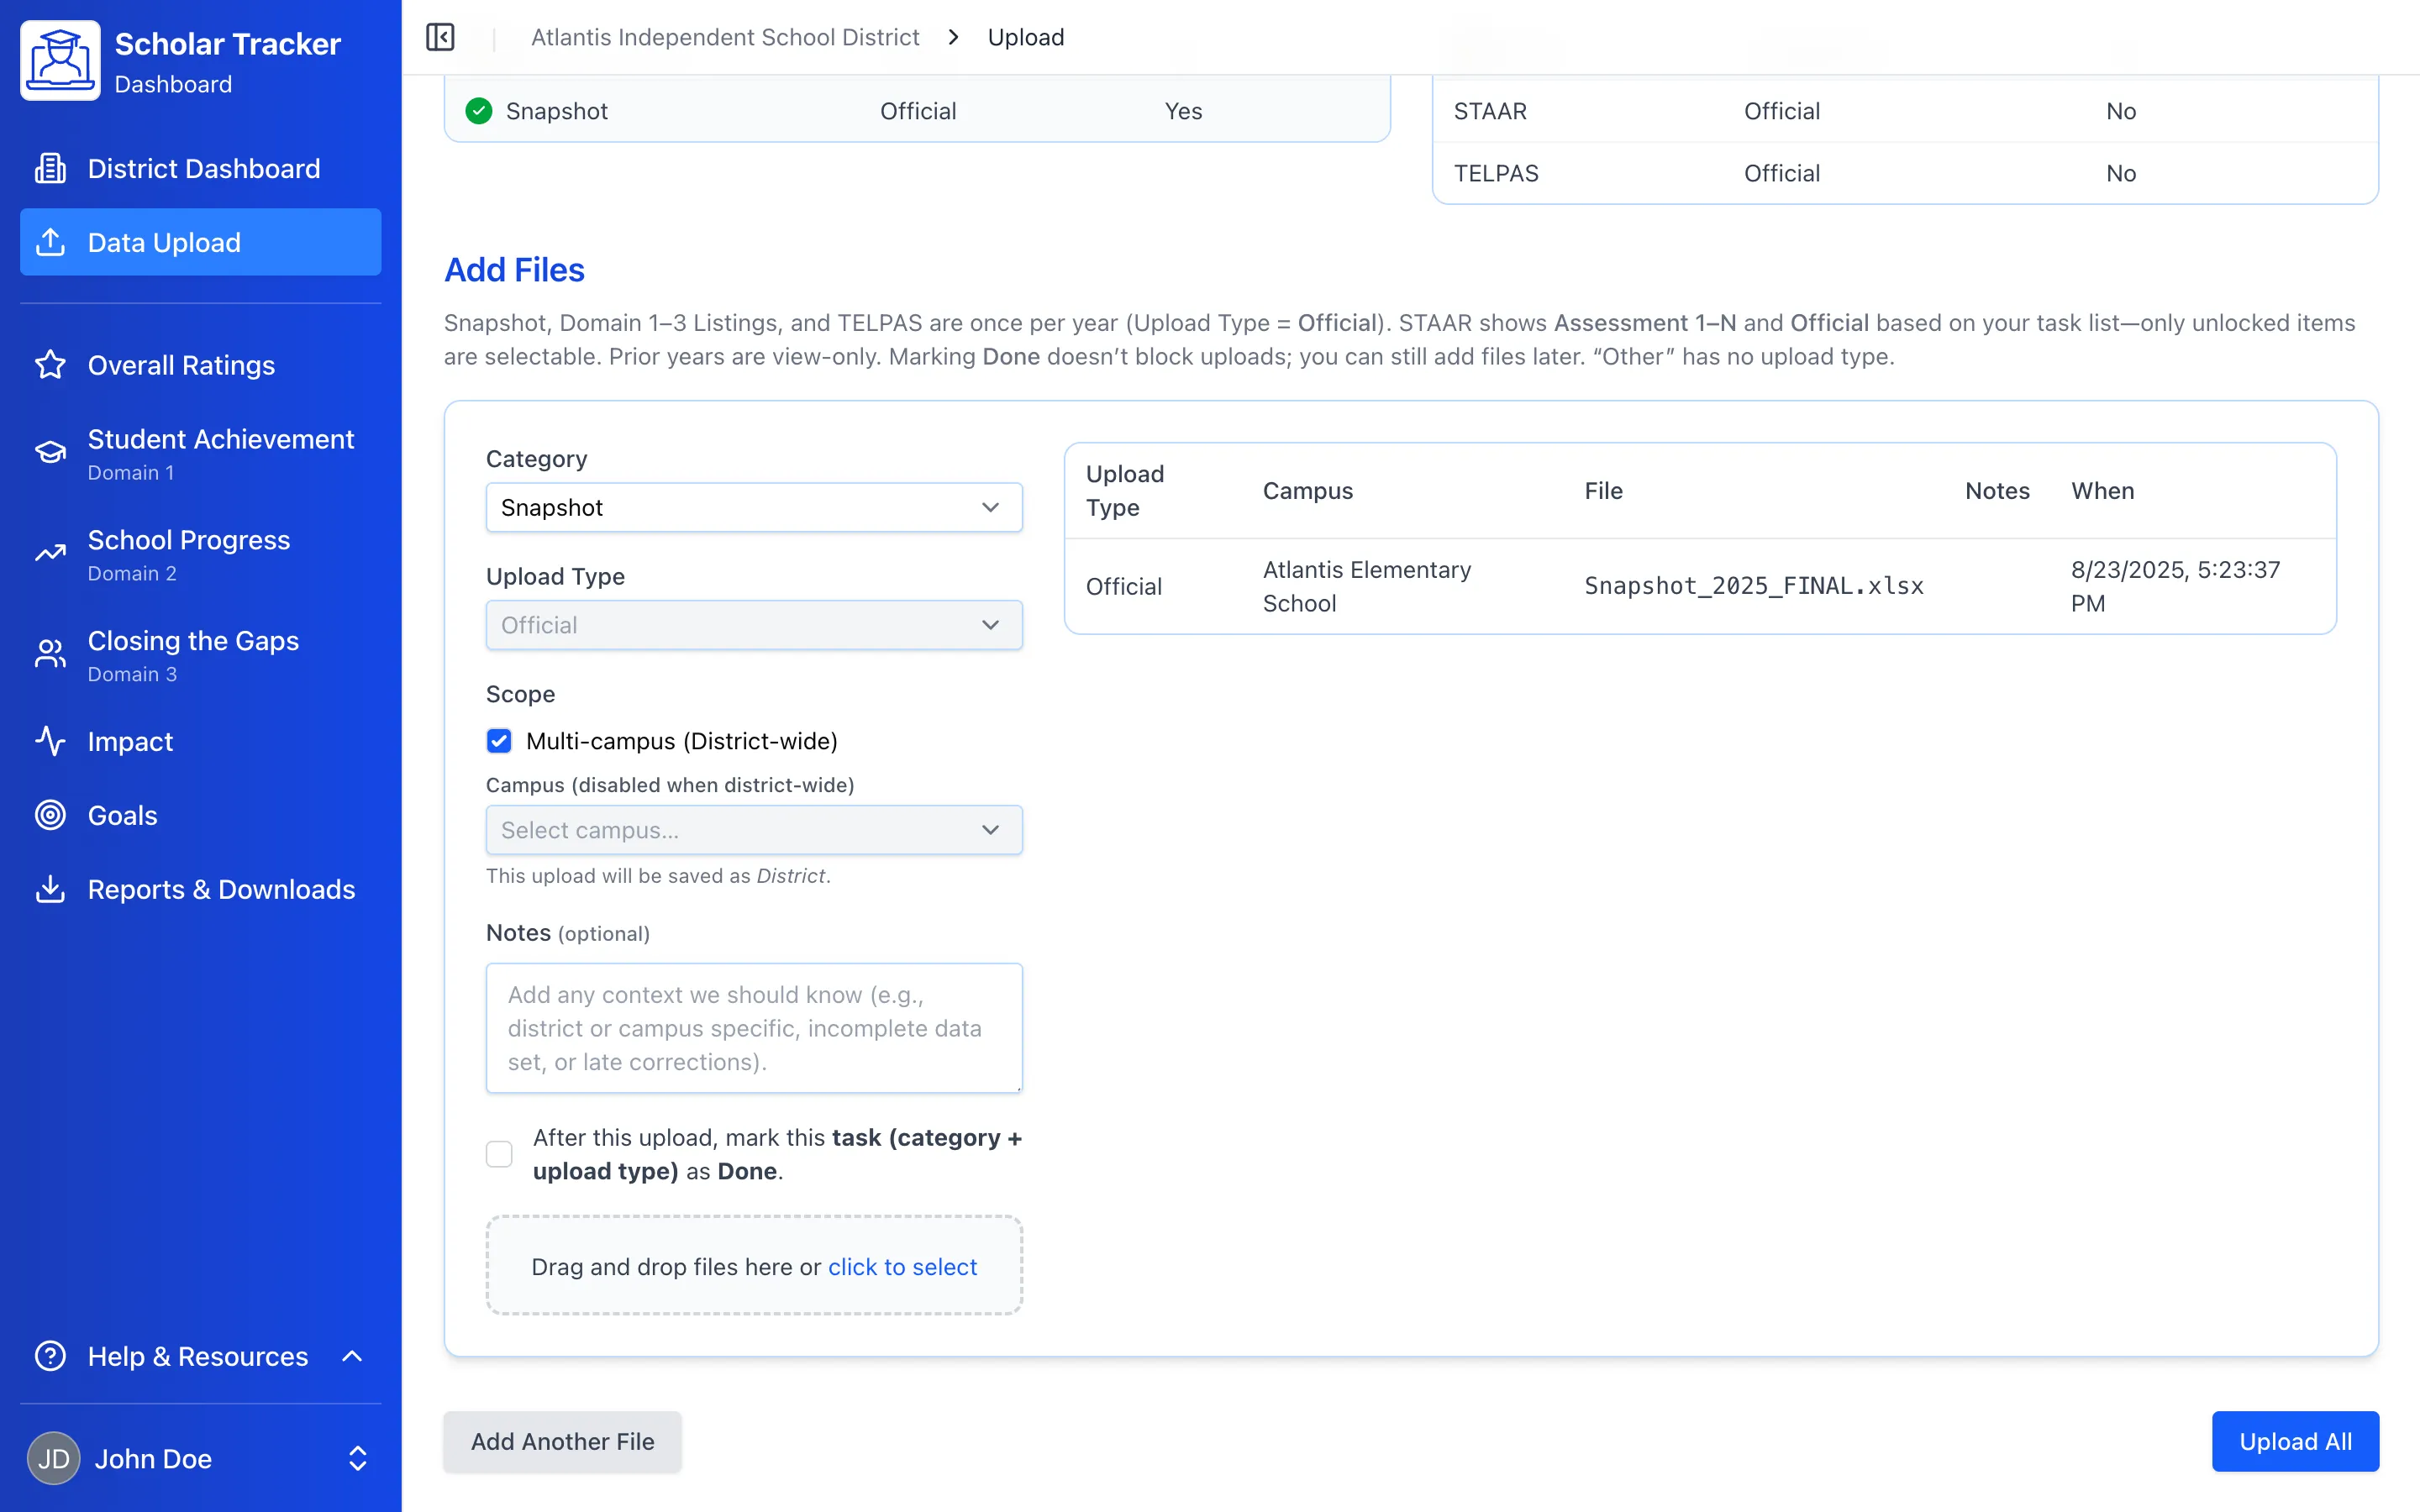Click the Add Another File button

click(562, 1441)
